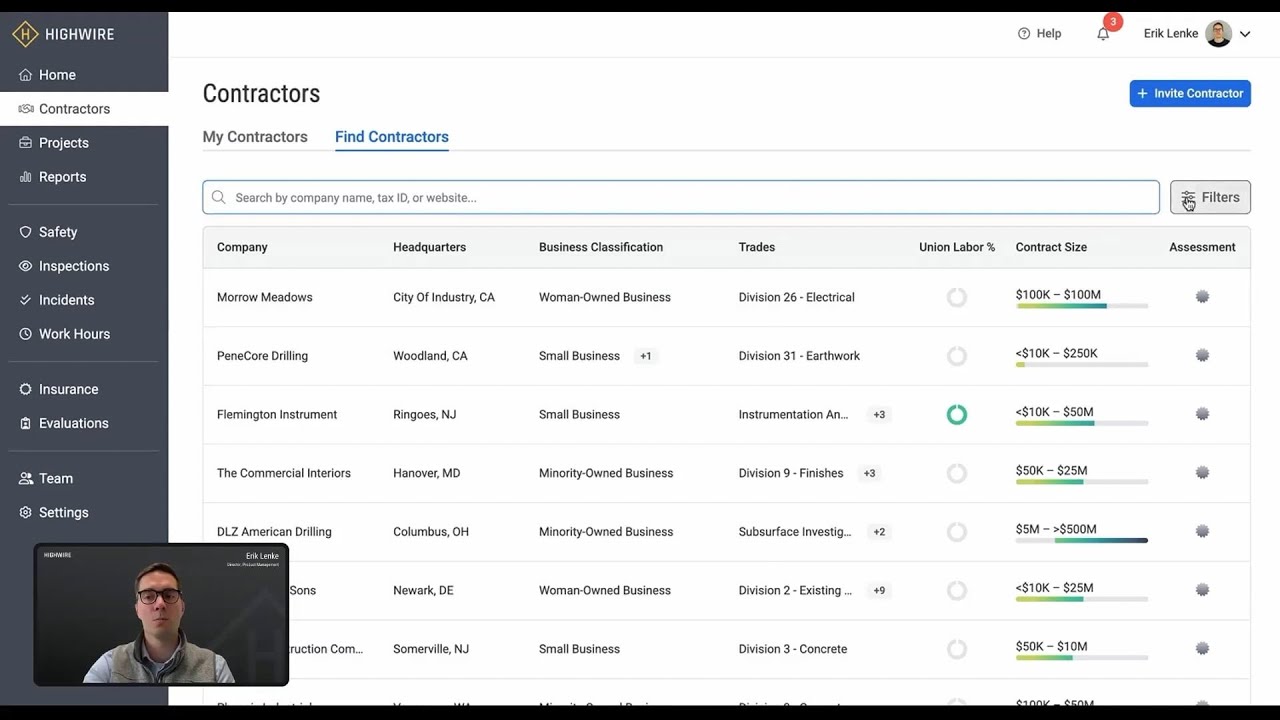Image resolution: width=1280 pixels, height=720 pixels.
Task: Open DLZ American Drilling company entry
Action: pyautogui.click(x=274, y=532)
